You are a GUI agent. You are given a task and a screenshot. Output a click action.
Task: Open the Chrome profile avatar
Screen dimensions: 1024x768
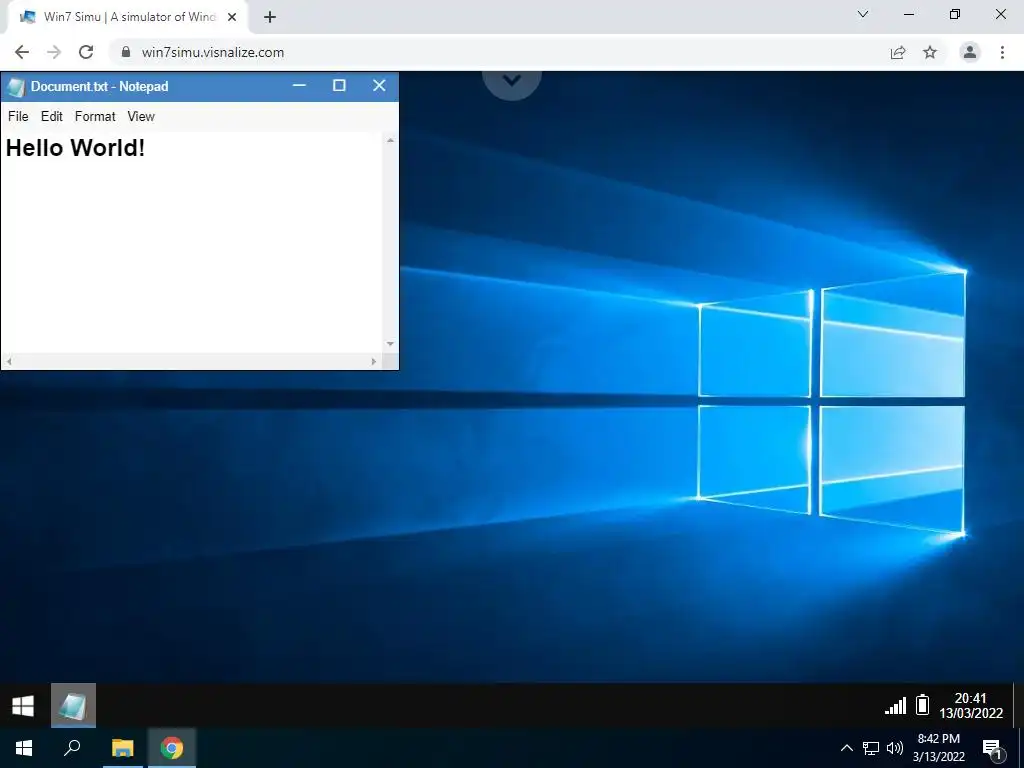(x=970, y=52)
